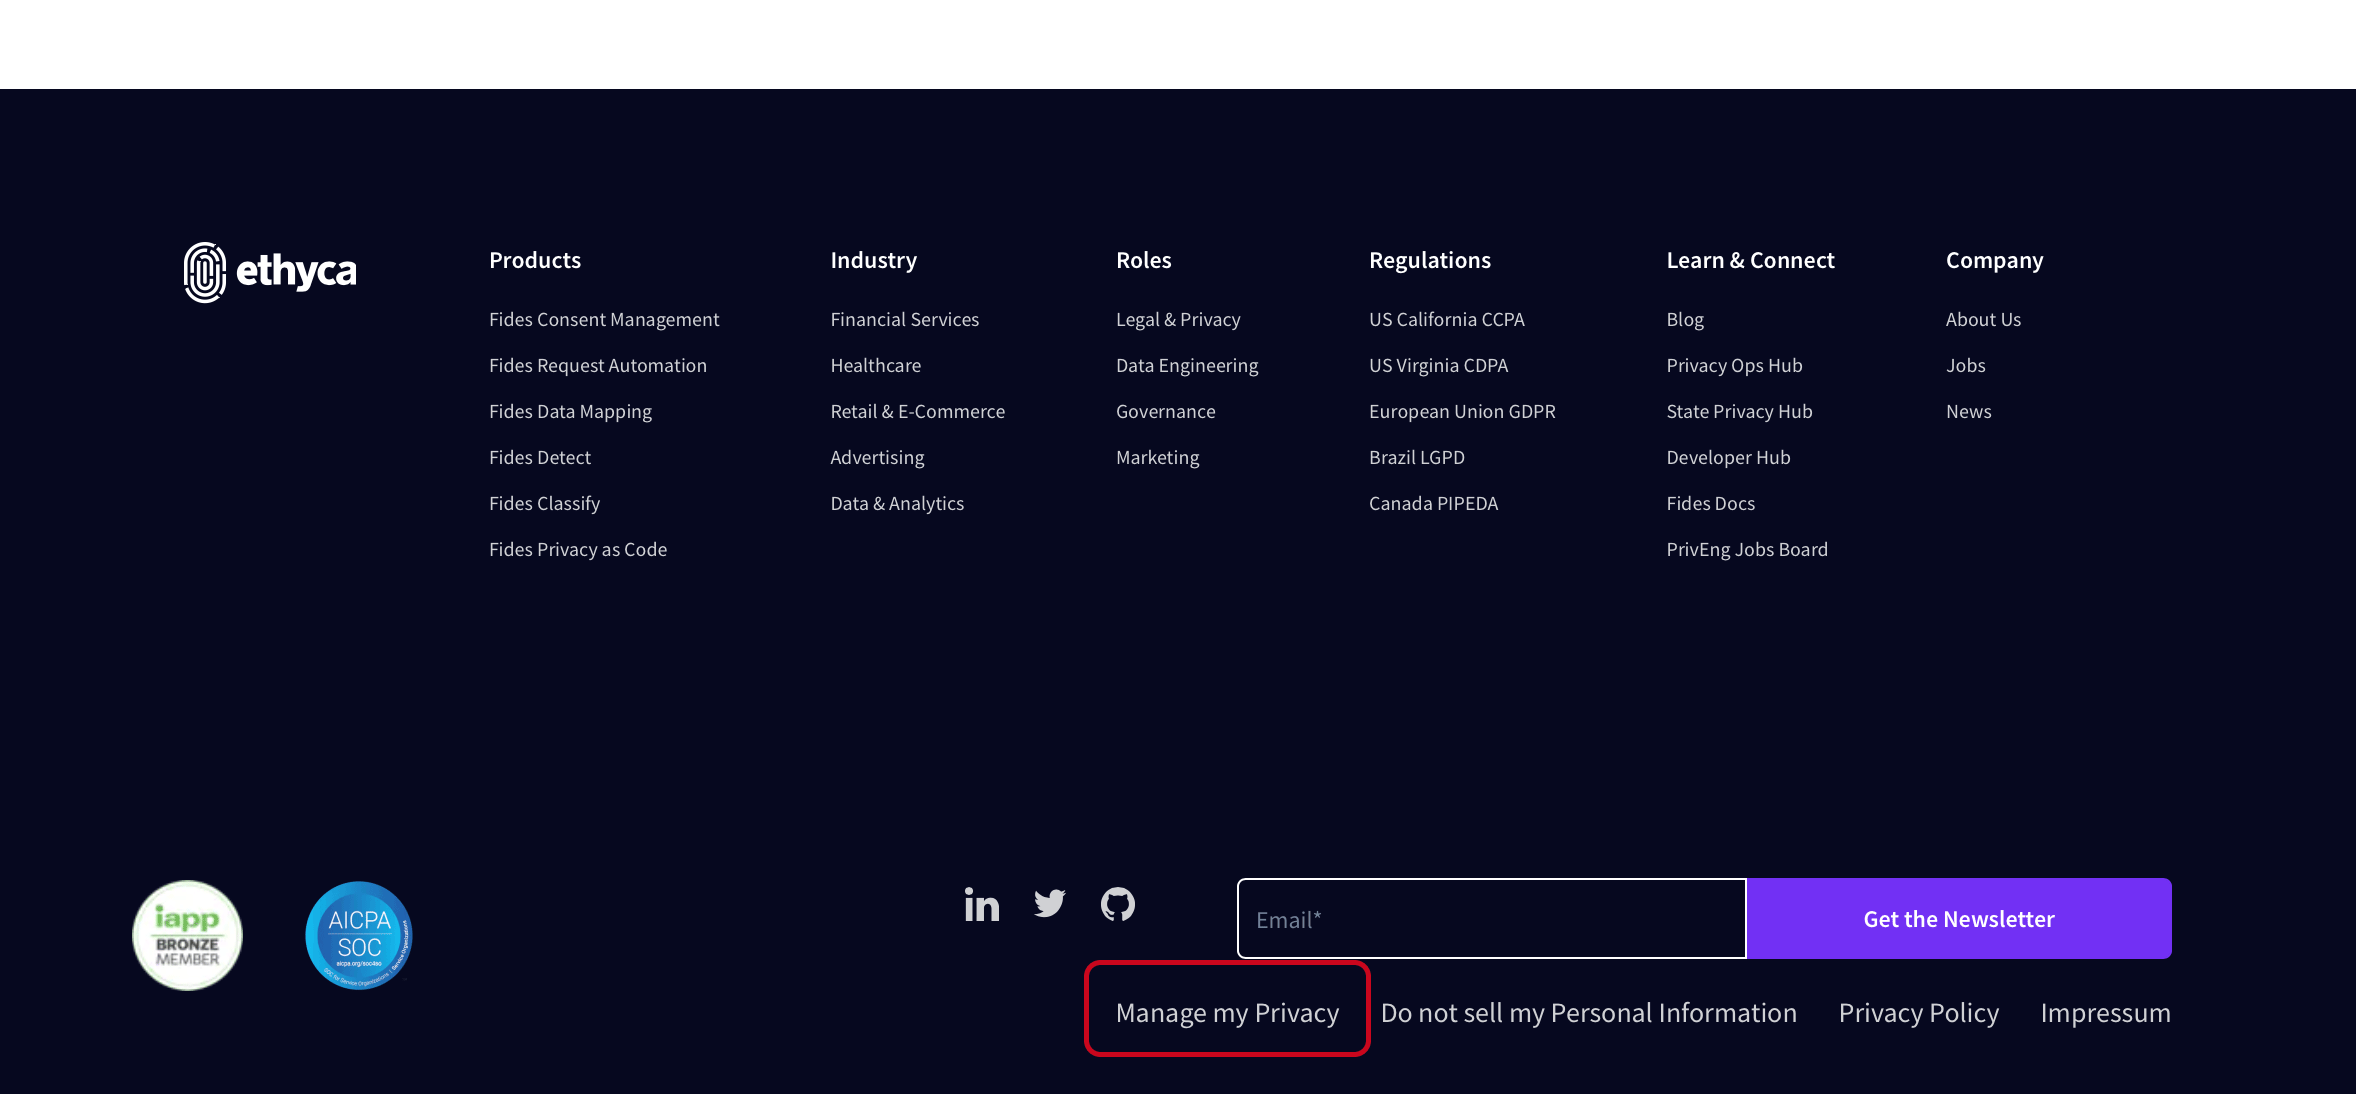Open the Privacy Policy link
The height and width of the screenshot is (1094, 2356).
(x=1918, y=1012)
